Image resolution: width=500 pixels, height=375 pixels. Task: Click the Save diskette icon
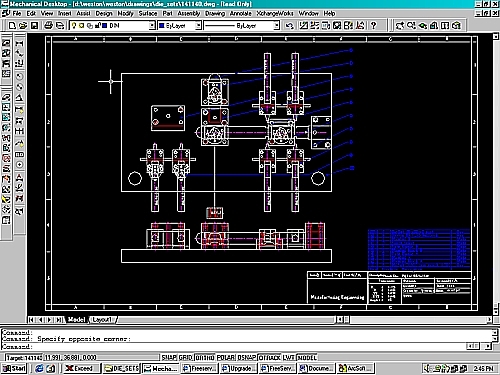(34, 26)
